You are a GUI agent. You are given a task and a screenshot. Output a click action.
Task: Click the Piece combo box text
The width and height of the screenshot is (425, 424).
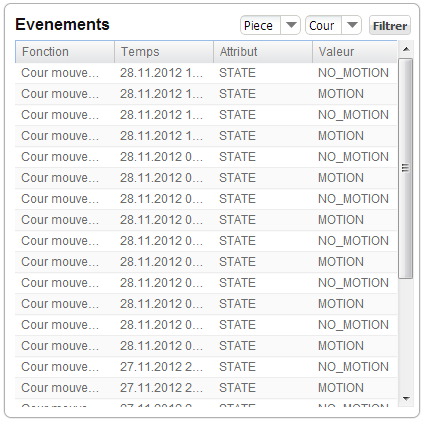click(x=260, y=25)
